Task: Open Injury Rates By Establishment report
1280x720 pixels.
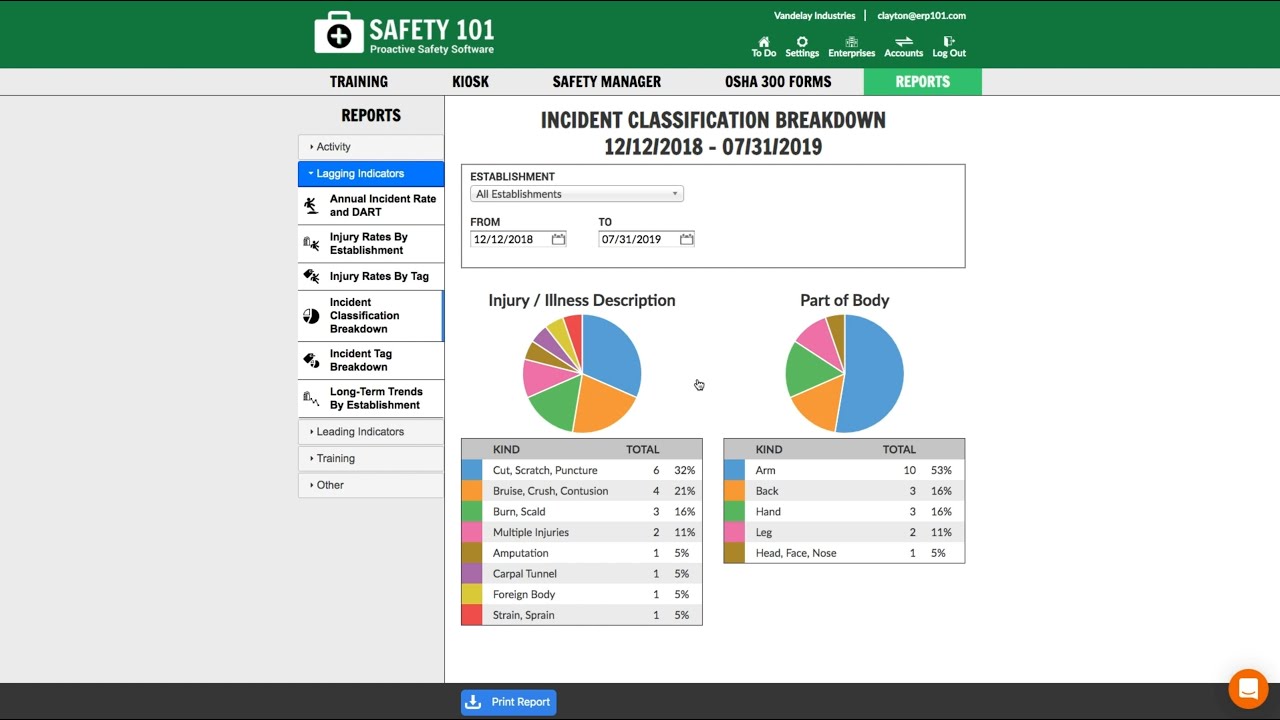Action: (x=369, y=243)
